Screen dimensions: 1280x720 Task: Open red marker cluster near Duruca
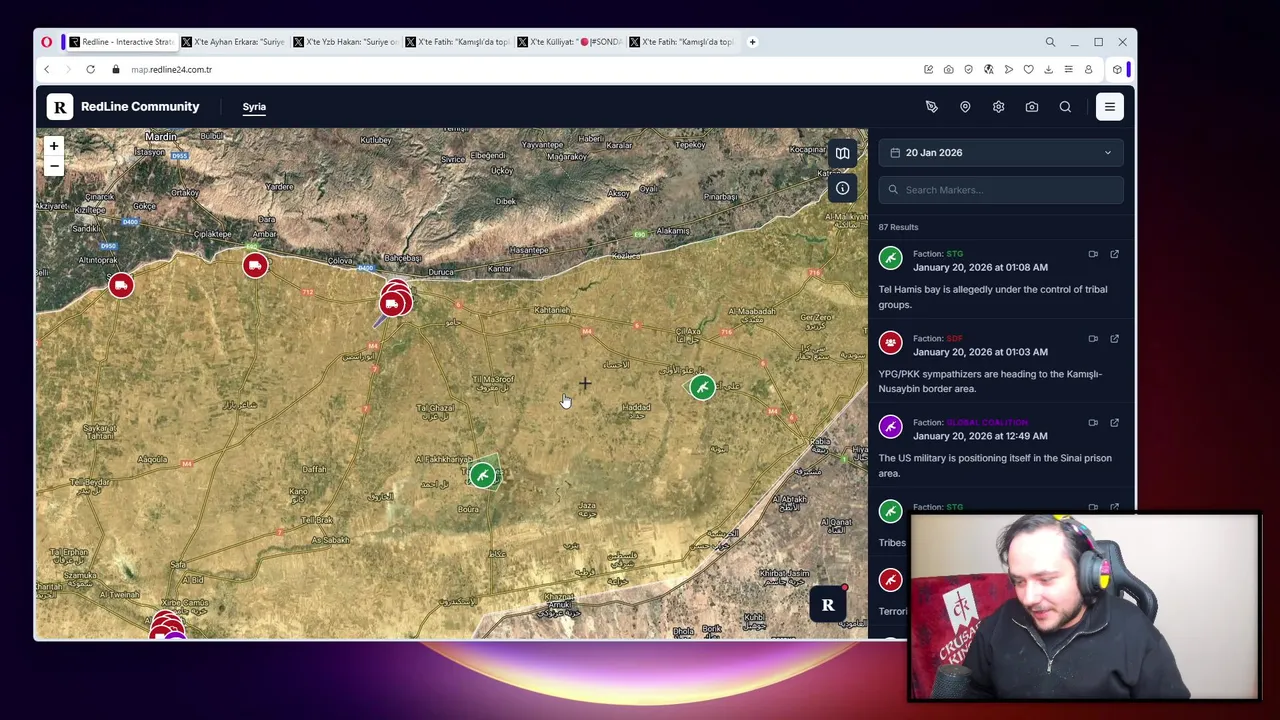[394, 301]
